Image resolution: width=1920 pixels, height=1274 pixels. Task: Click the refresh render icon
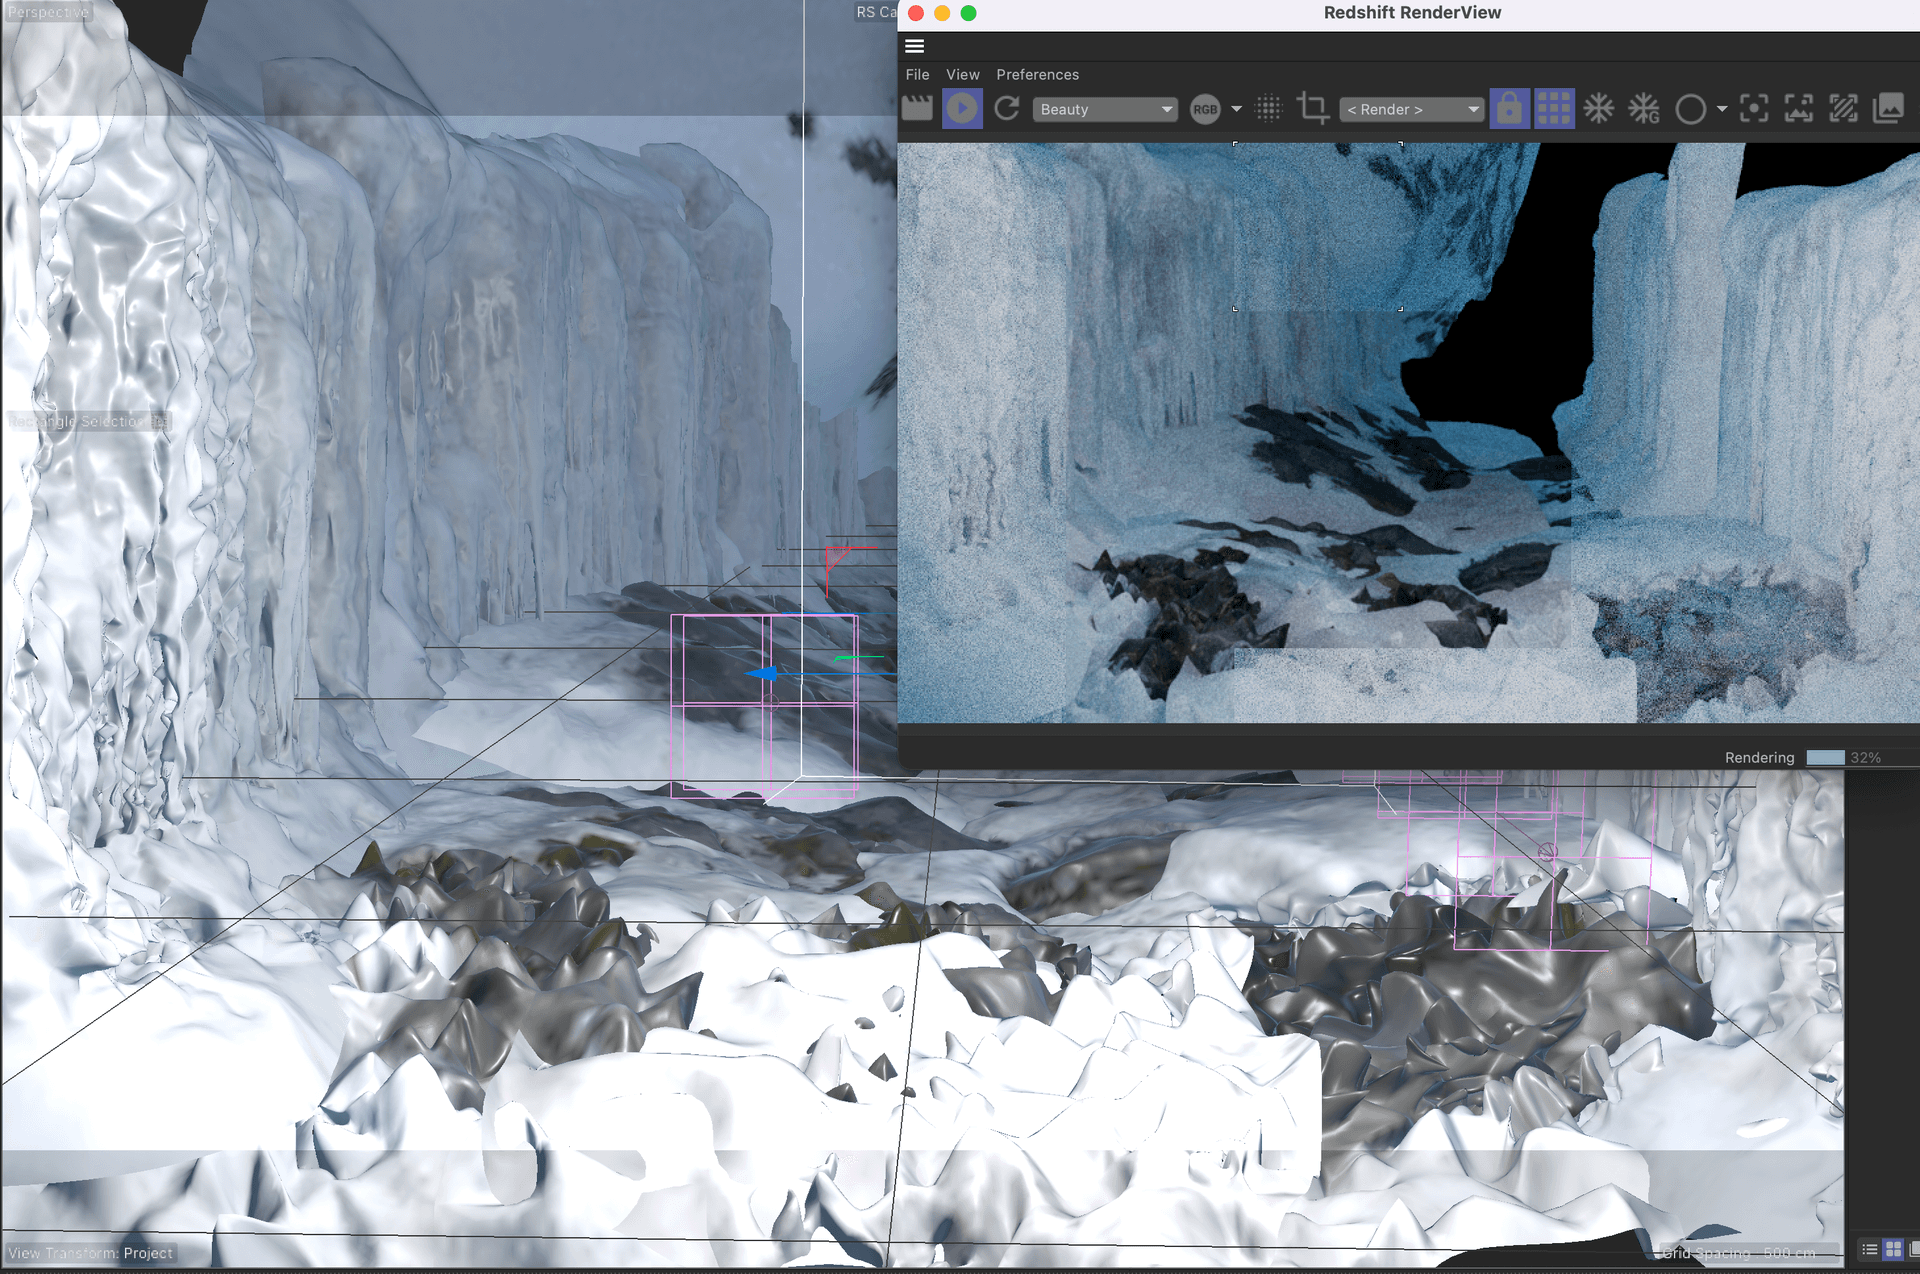(x=1007, y=108)
